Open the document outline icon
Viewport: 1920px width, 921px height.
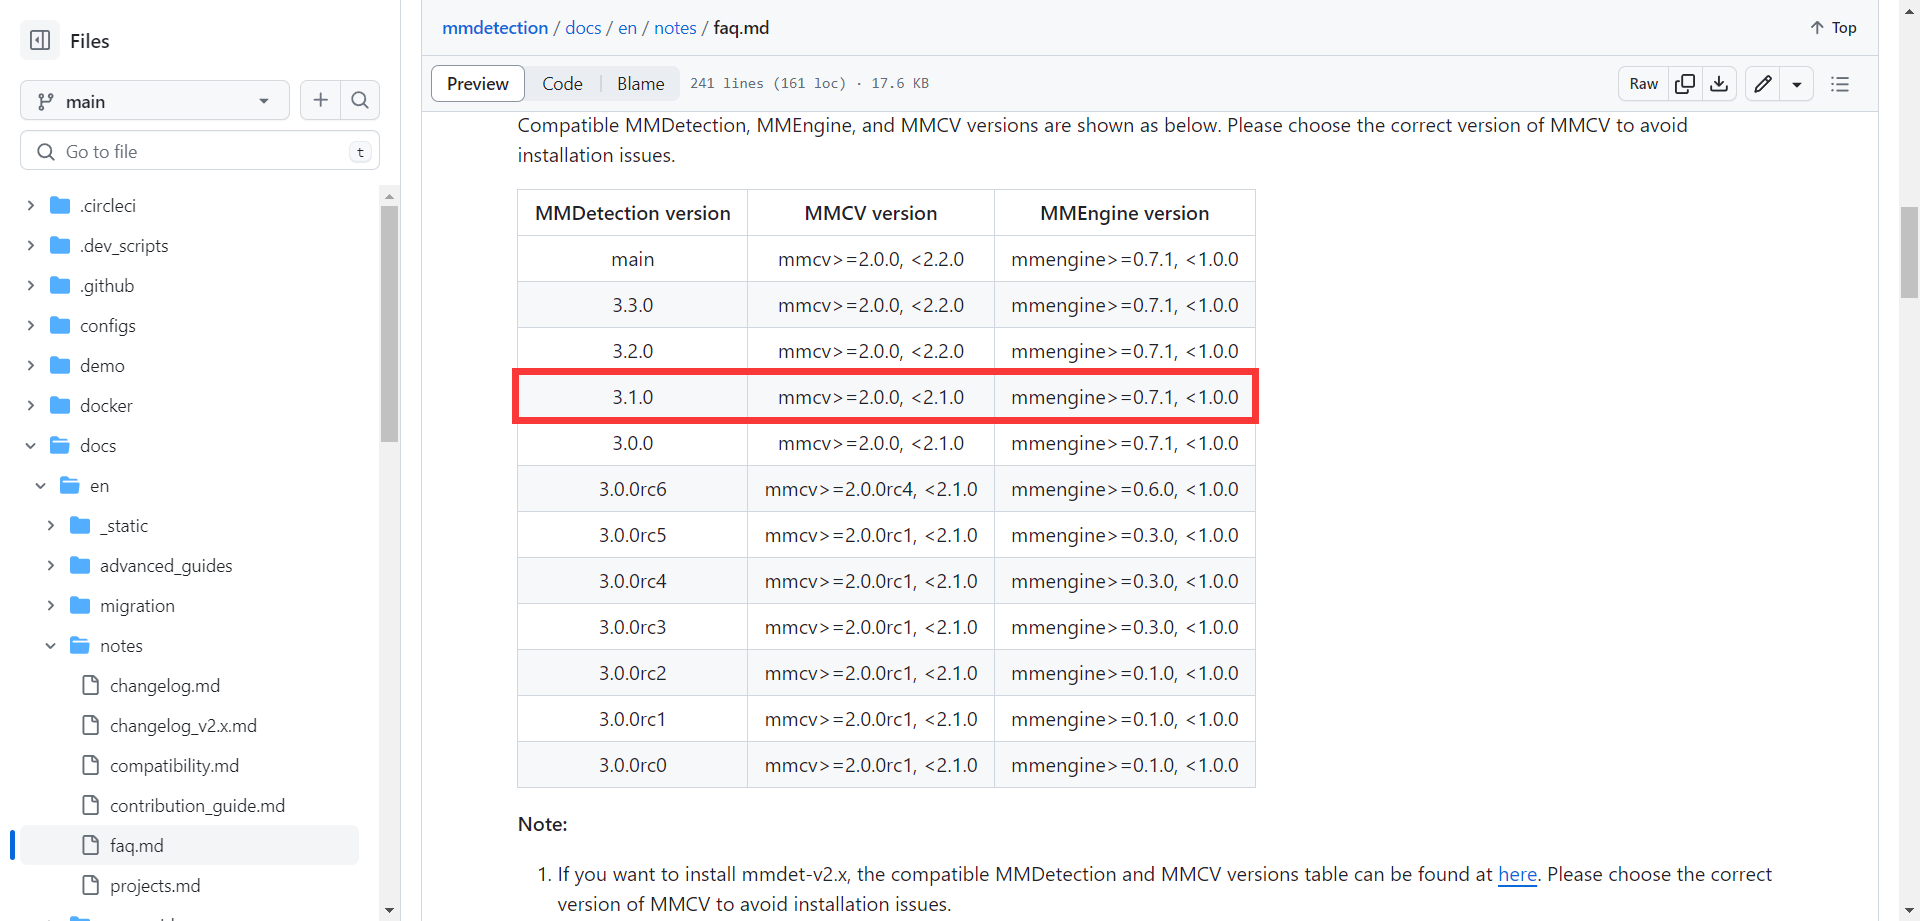[x=1840, y=84]
